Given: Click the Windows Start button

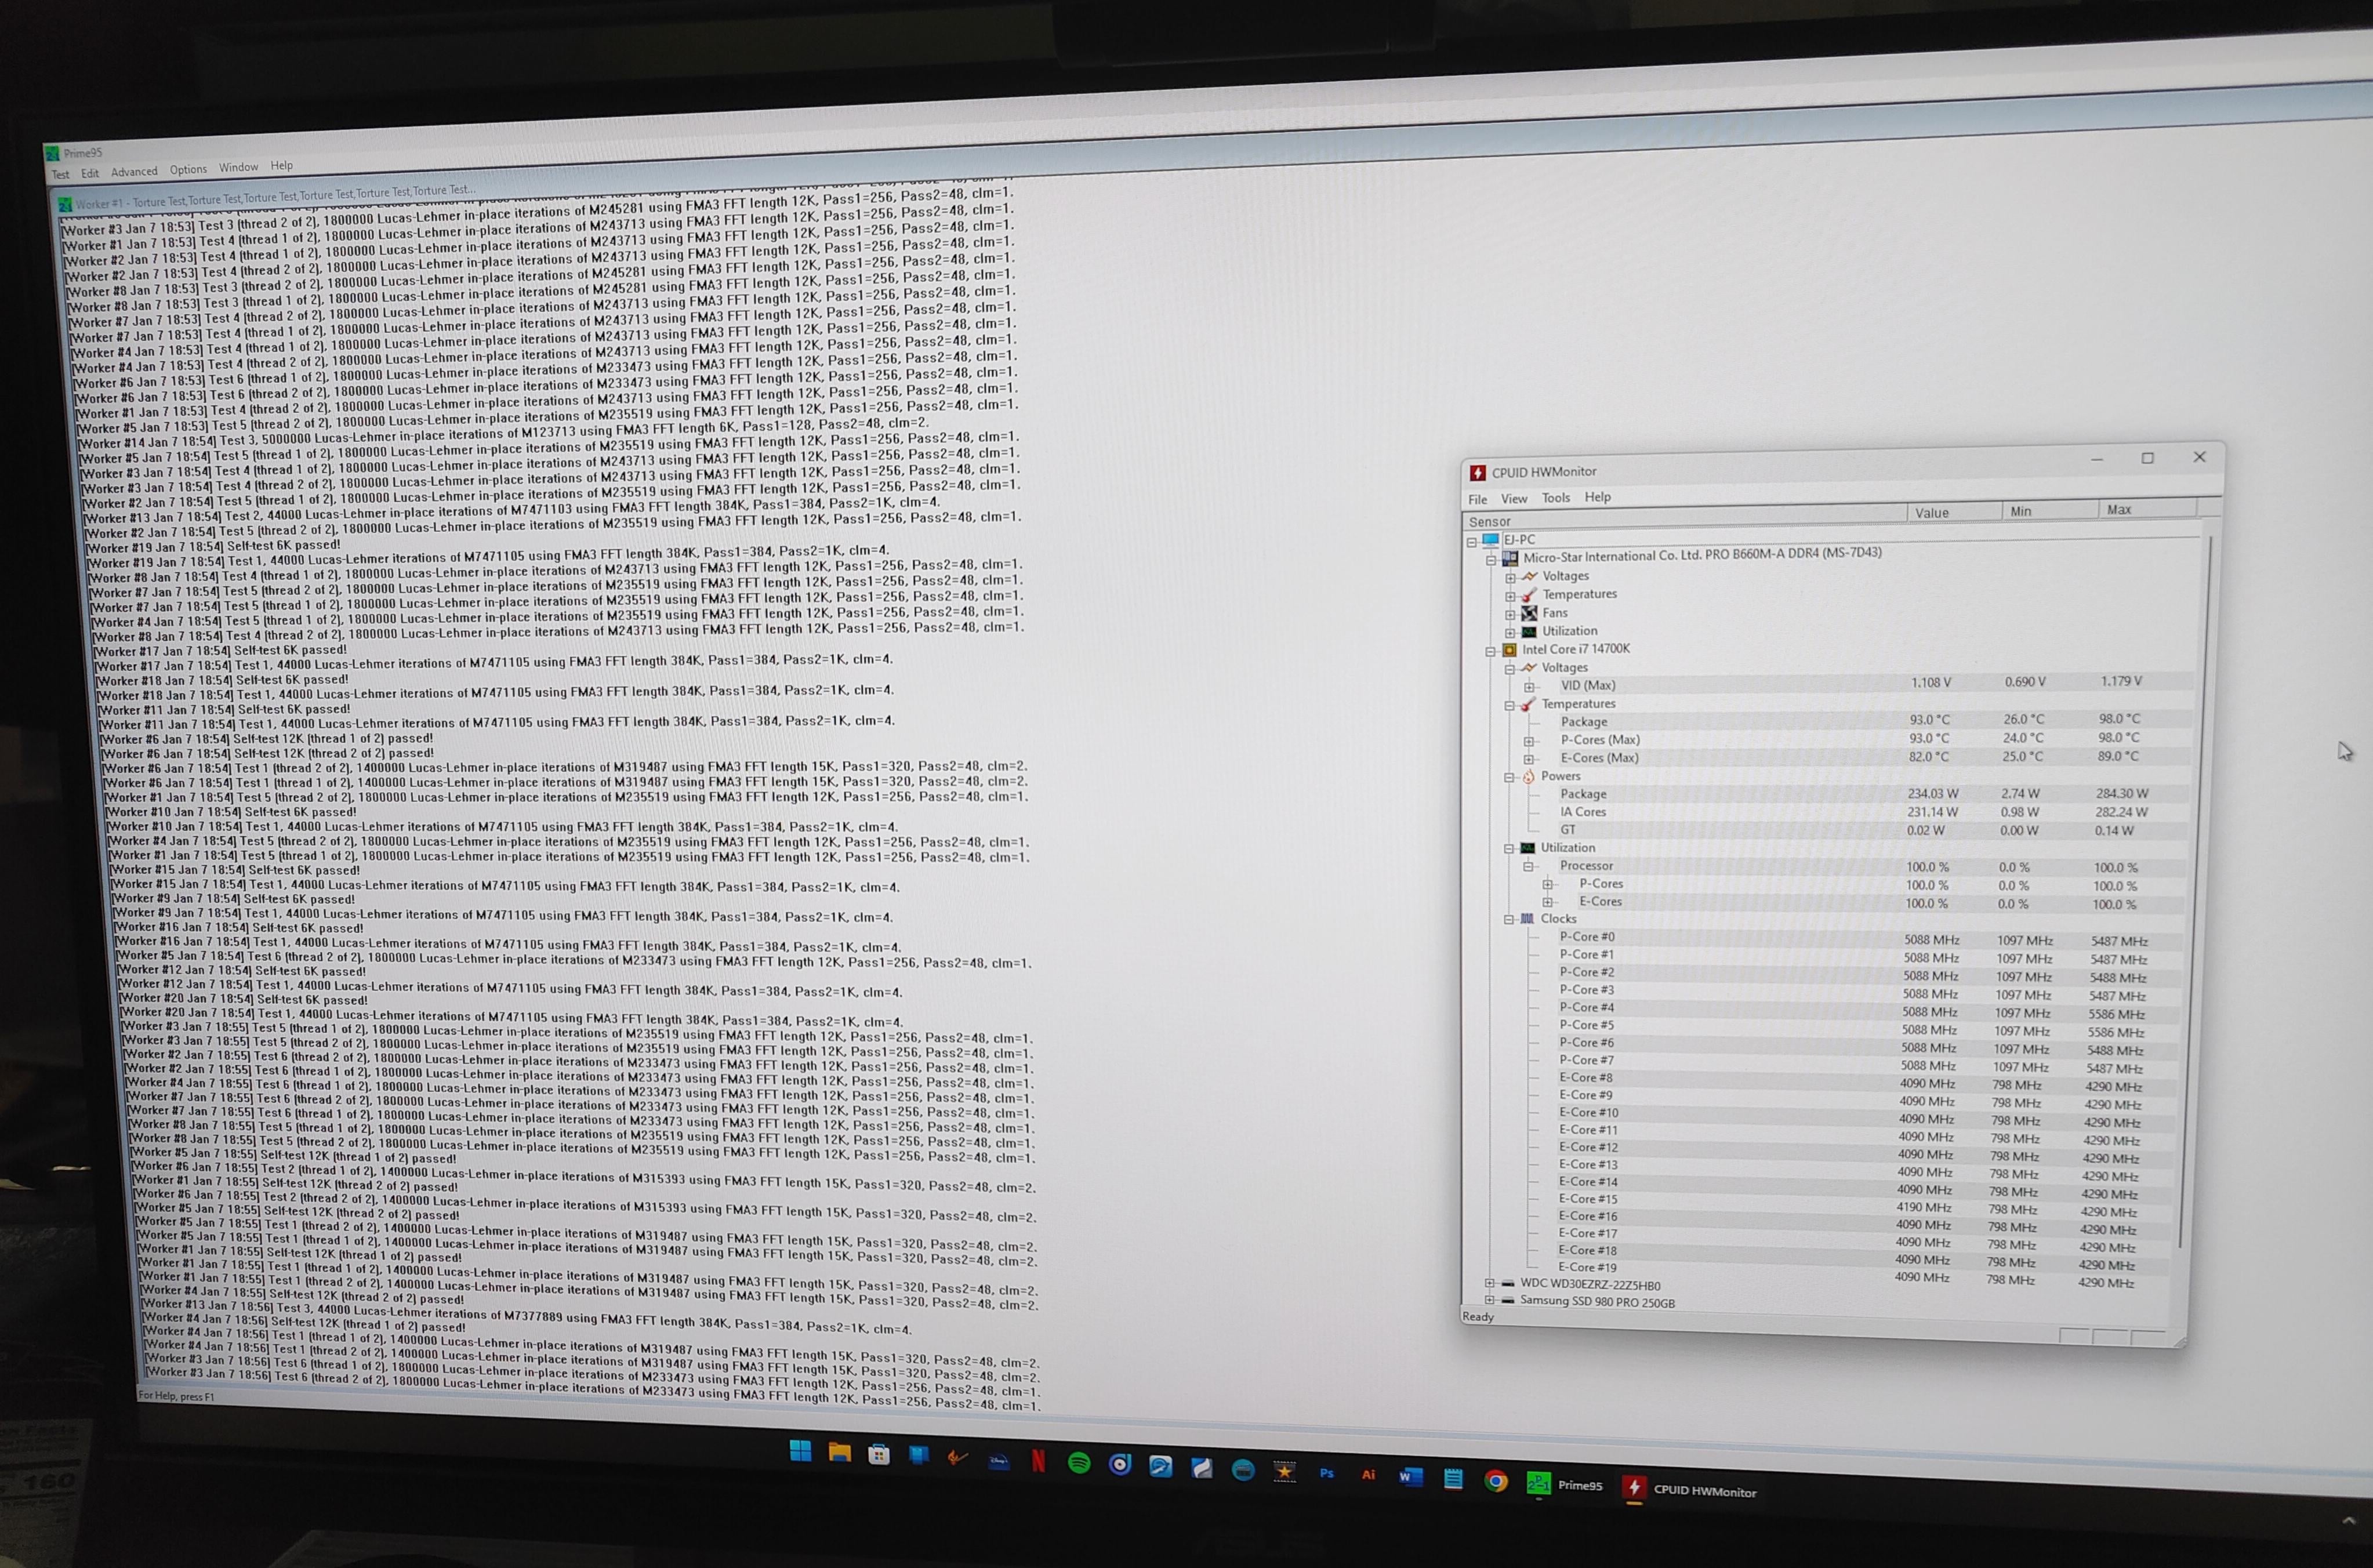Looking at the screenshot, I should [x=800, y=1451].
